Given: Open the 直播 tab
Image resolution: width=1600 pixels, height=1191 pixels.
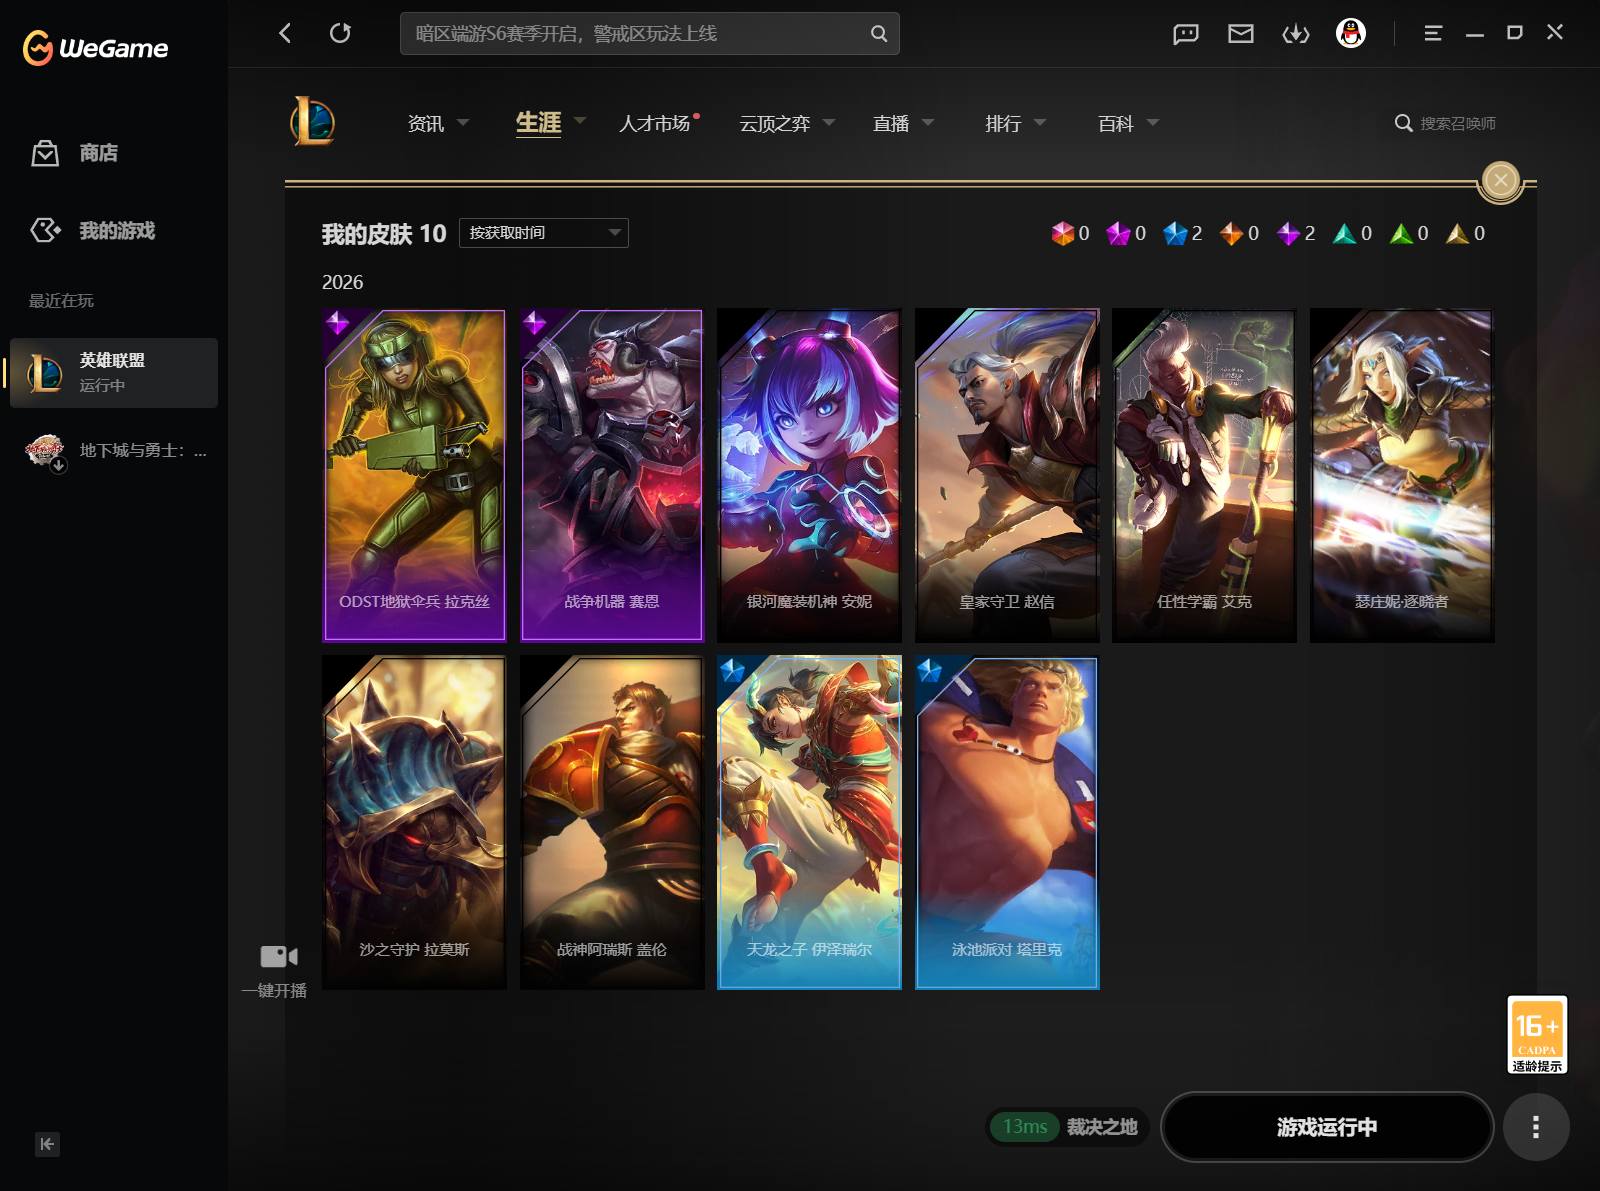Looking at the screenshot, I should pyautogui.click(x=891, y=123).
